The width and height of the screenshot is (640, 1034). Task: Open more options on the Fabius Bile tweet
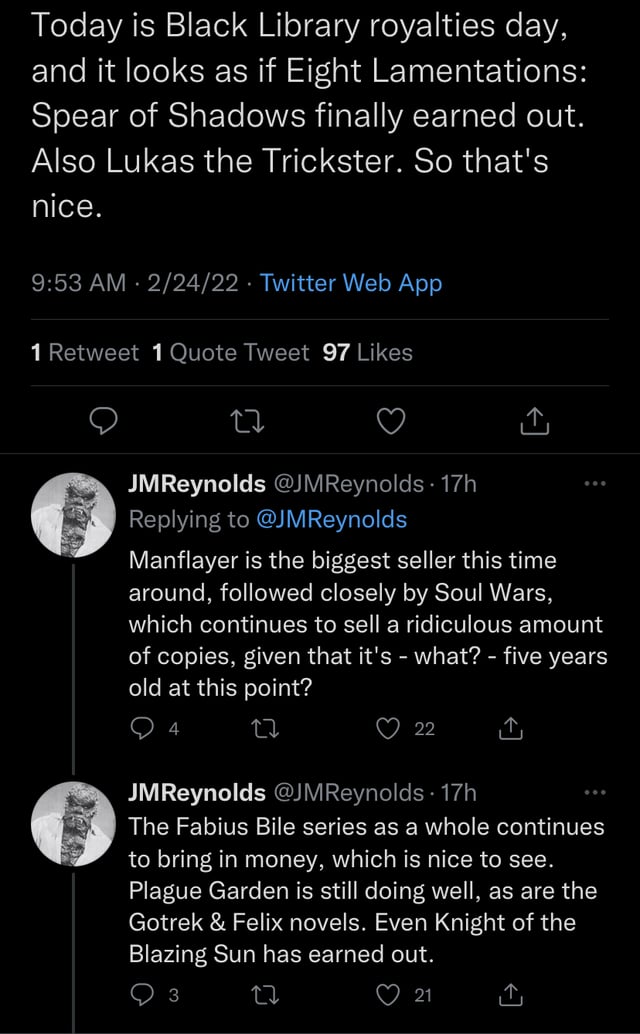(595, 792)
